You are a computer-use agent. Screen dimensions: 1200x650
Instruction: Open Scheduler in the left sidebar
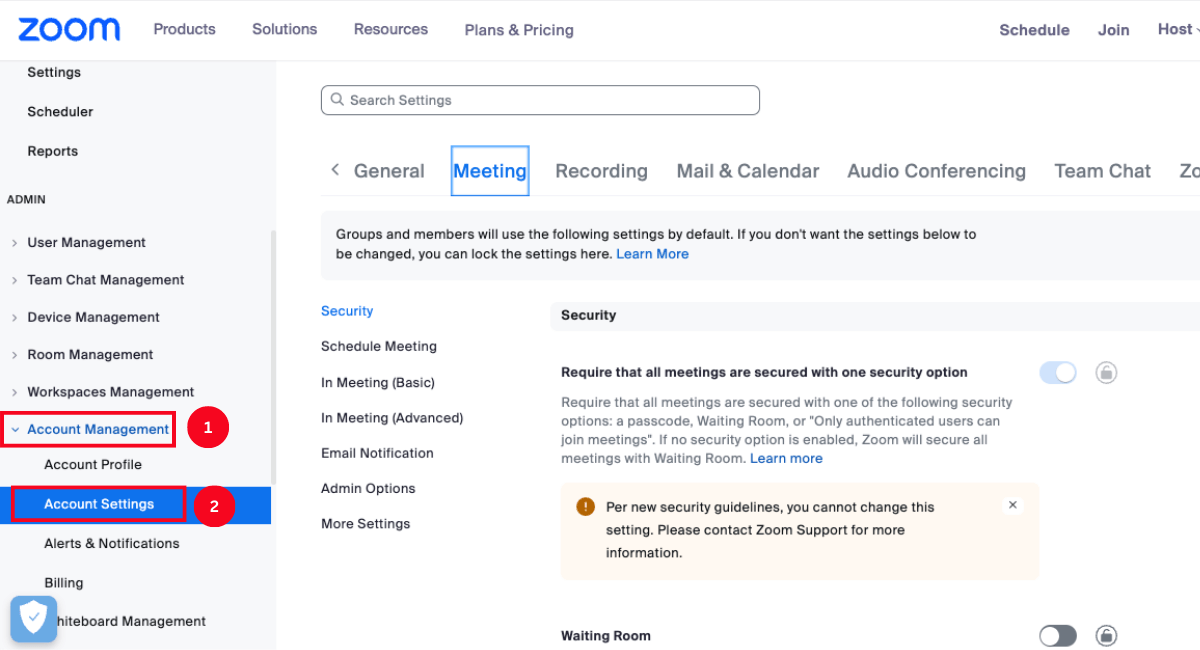(60, 111)
